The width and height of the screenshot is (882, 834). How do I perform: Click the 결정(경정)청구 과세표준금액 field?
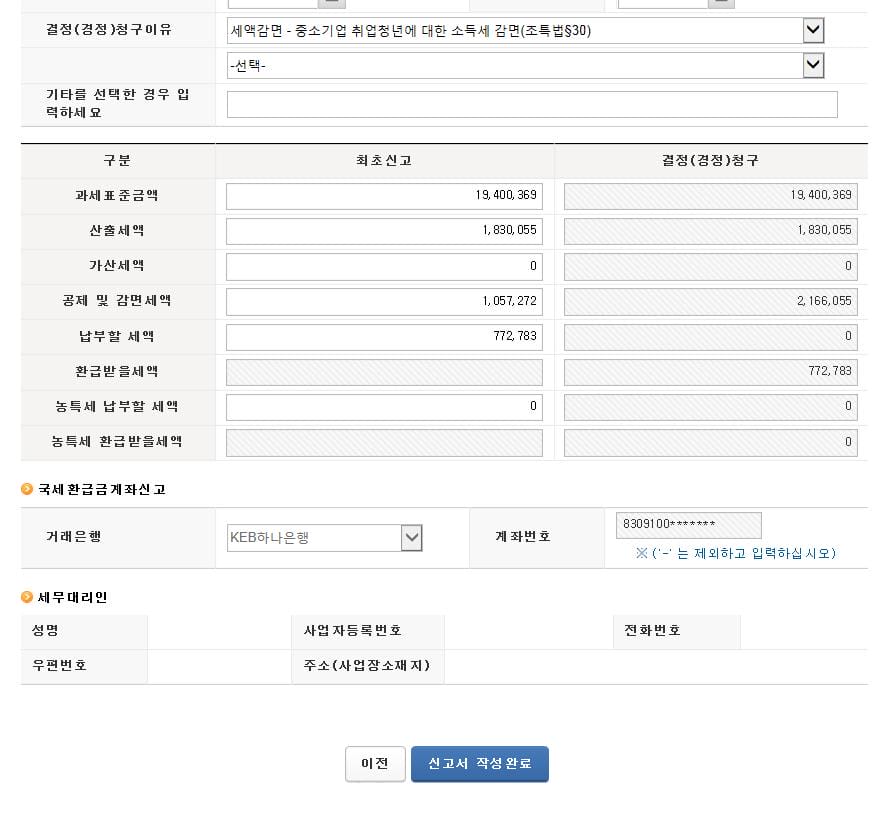(x=710, y=196)
